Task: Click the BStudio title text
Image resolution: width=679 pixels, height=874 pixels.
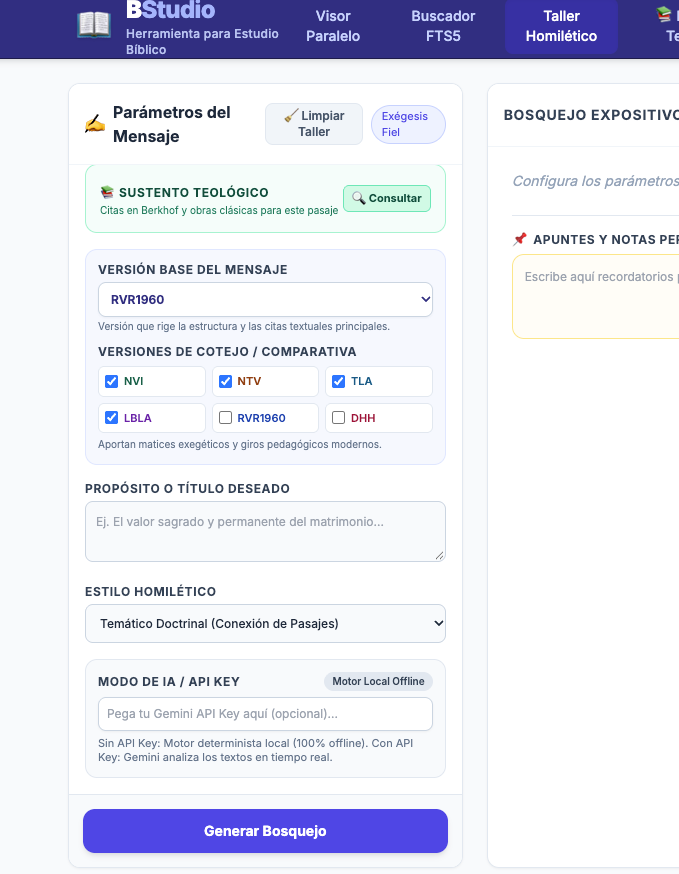Action: [x=171, y=9]
